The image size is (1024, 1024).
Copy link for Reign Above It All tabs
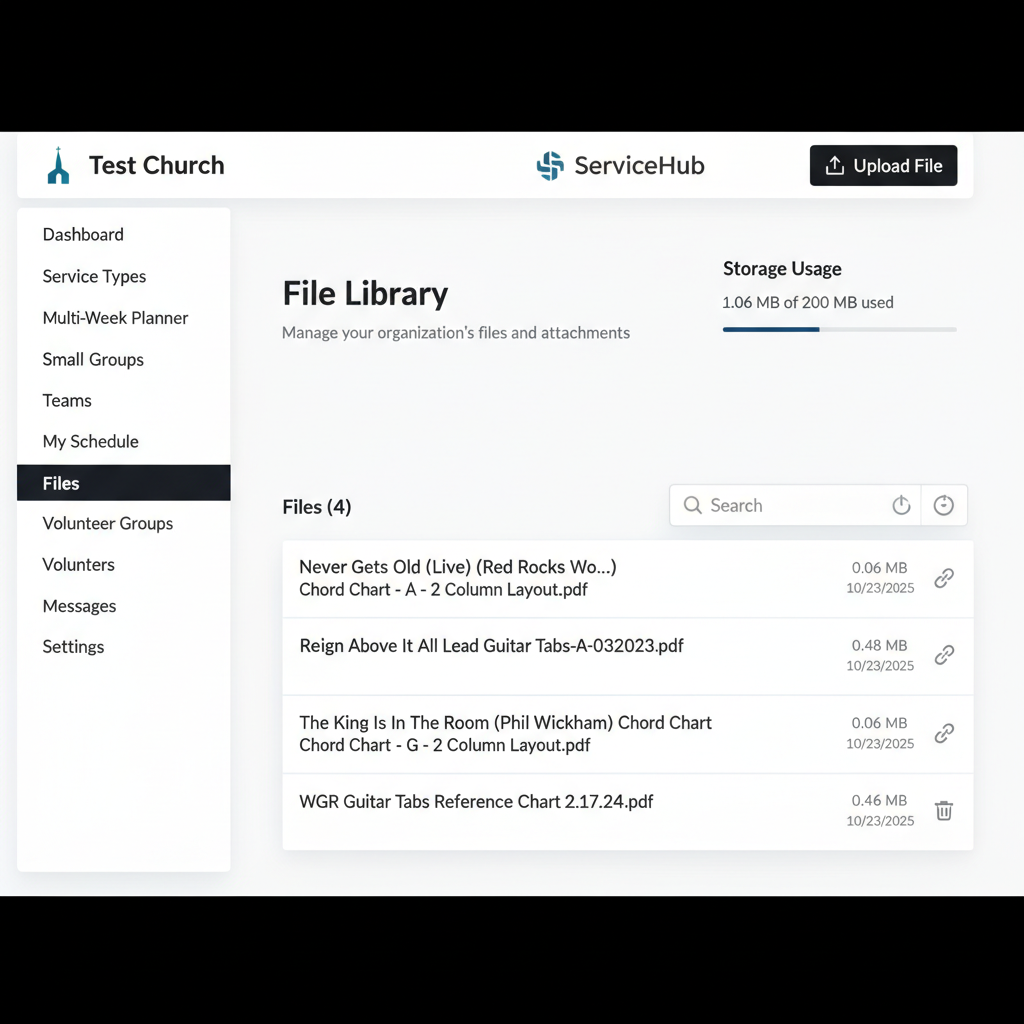(943, 655)
